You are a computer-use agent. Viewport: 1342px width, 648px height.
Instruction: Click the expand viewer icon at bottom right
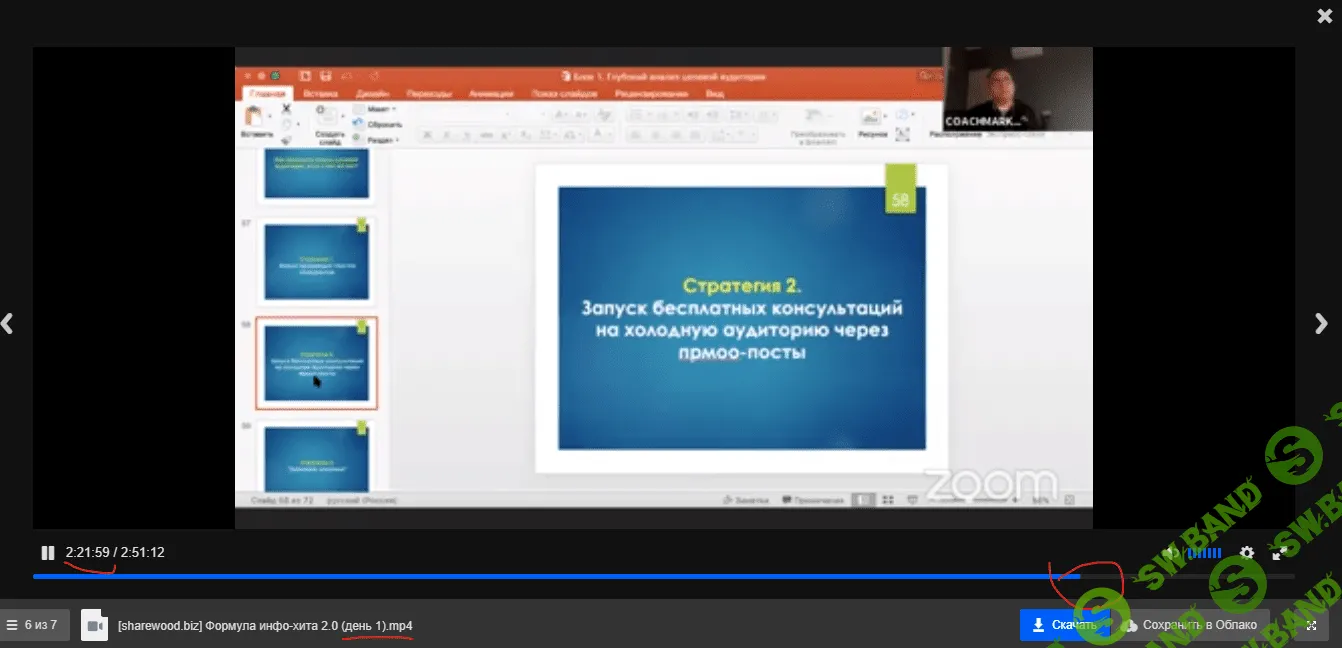(1311, 626)
